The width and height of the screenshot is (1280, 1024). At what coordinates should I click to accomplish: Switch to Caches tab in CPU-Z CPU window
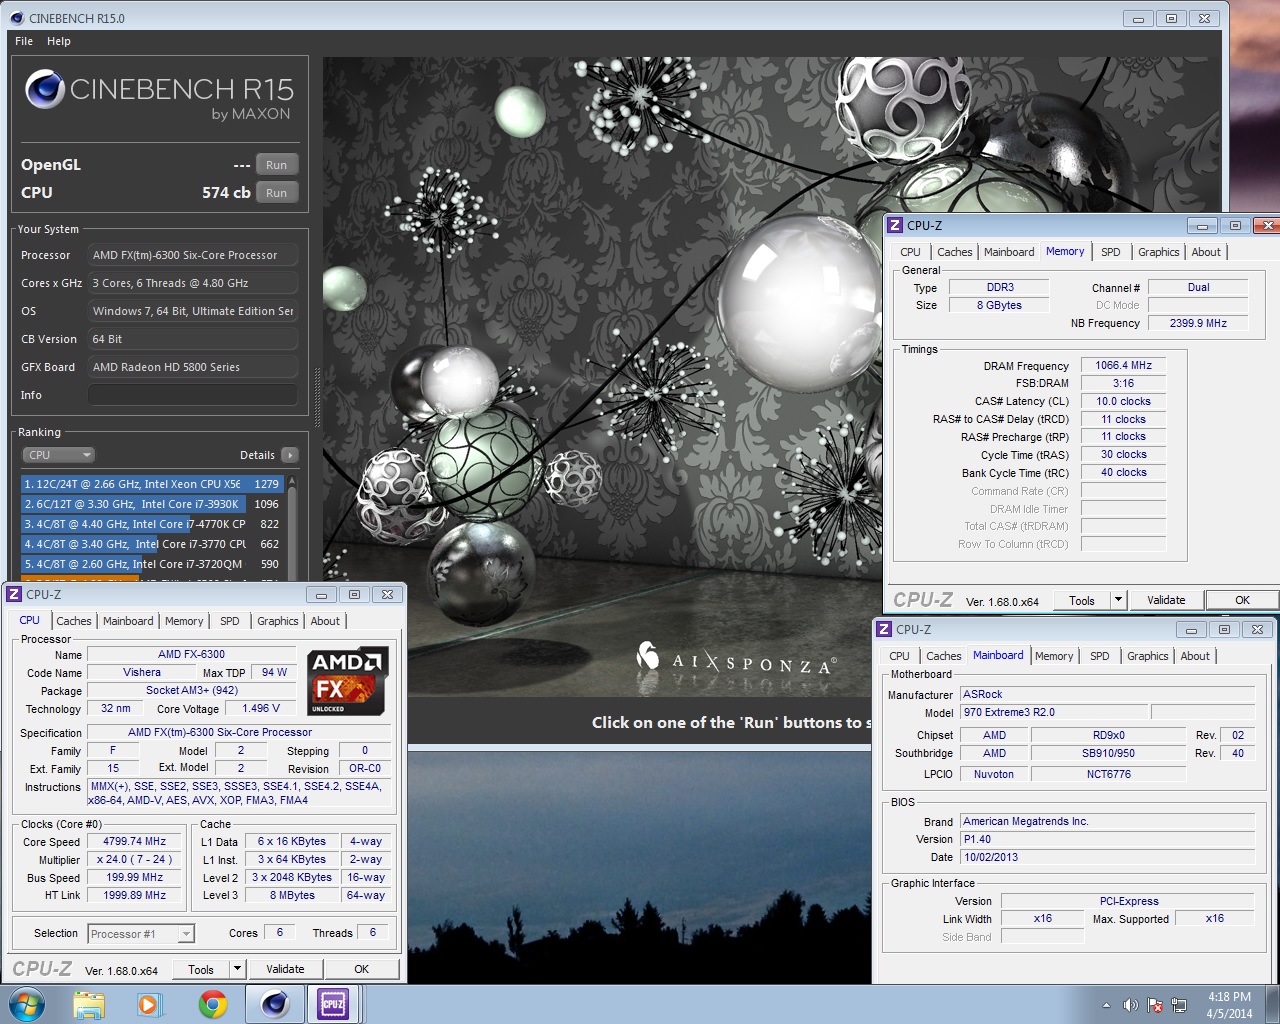point(74,621)
